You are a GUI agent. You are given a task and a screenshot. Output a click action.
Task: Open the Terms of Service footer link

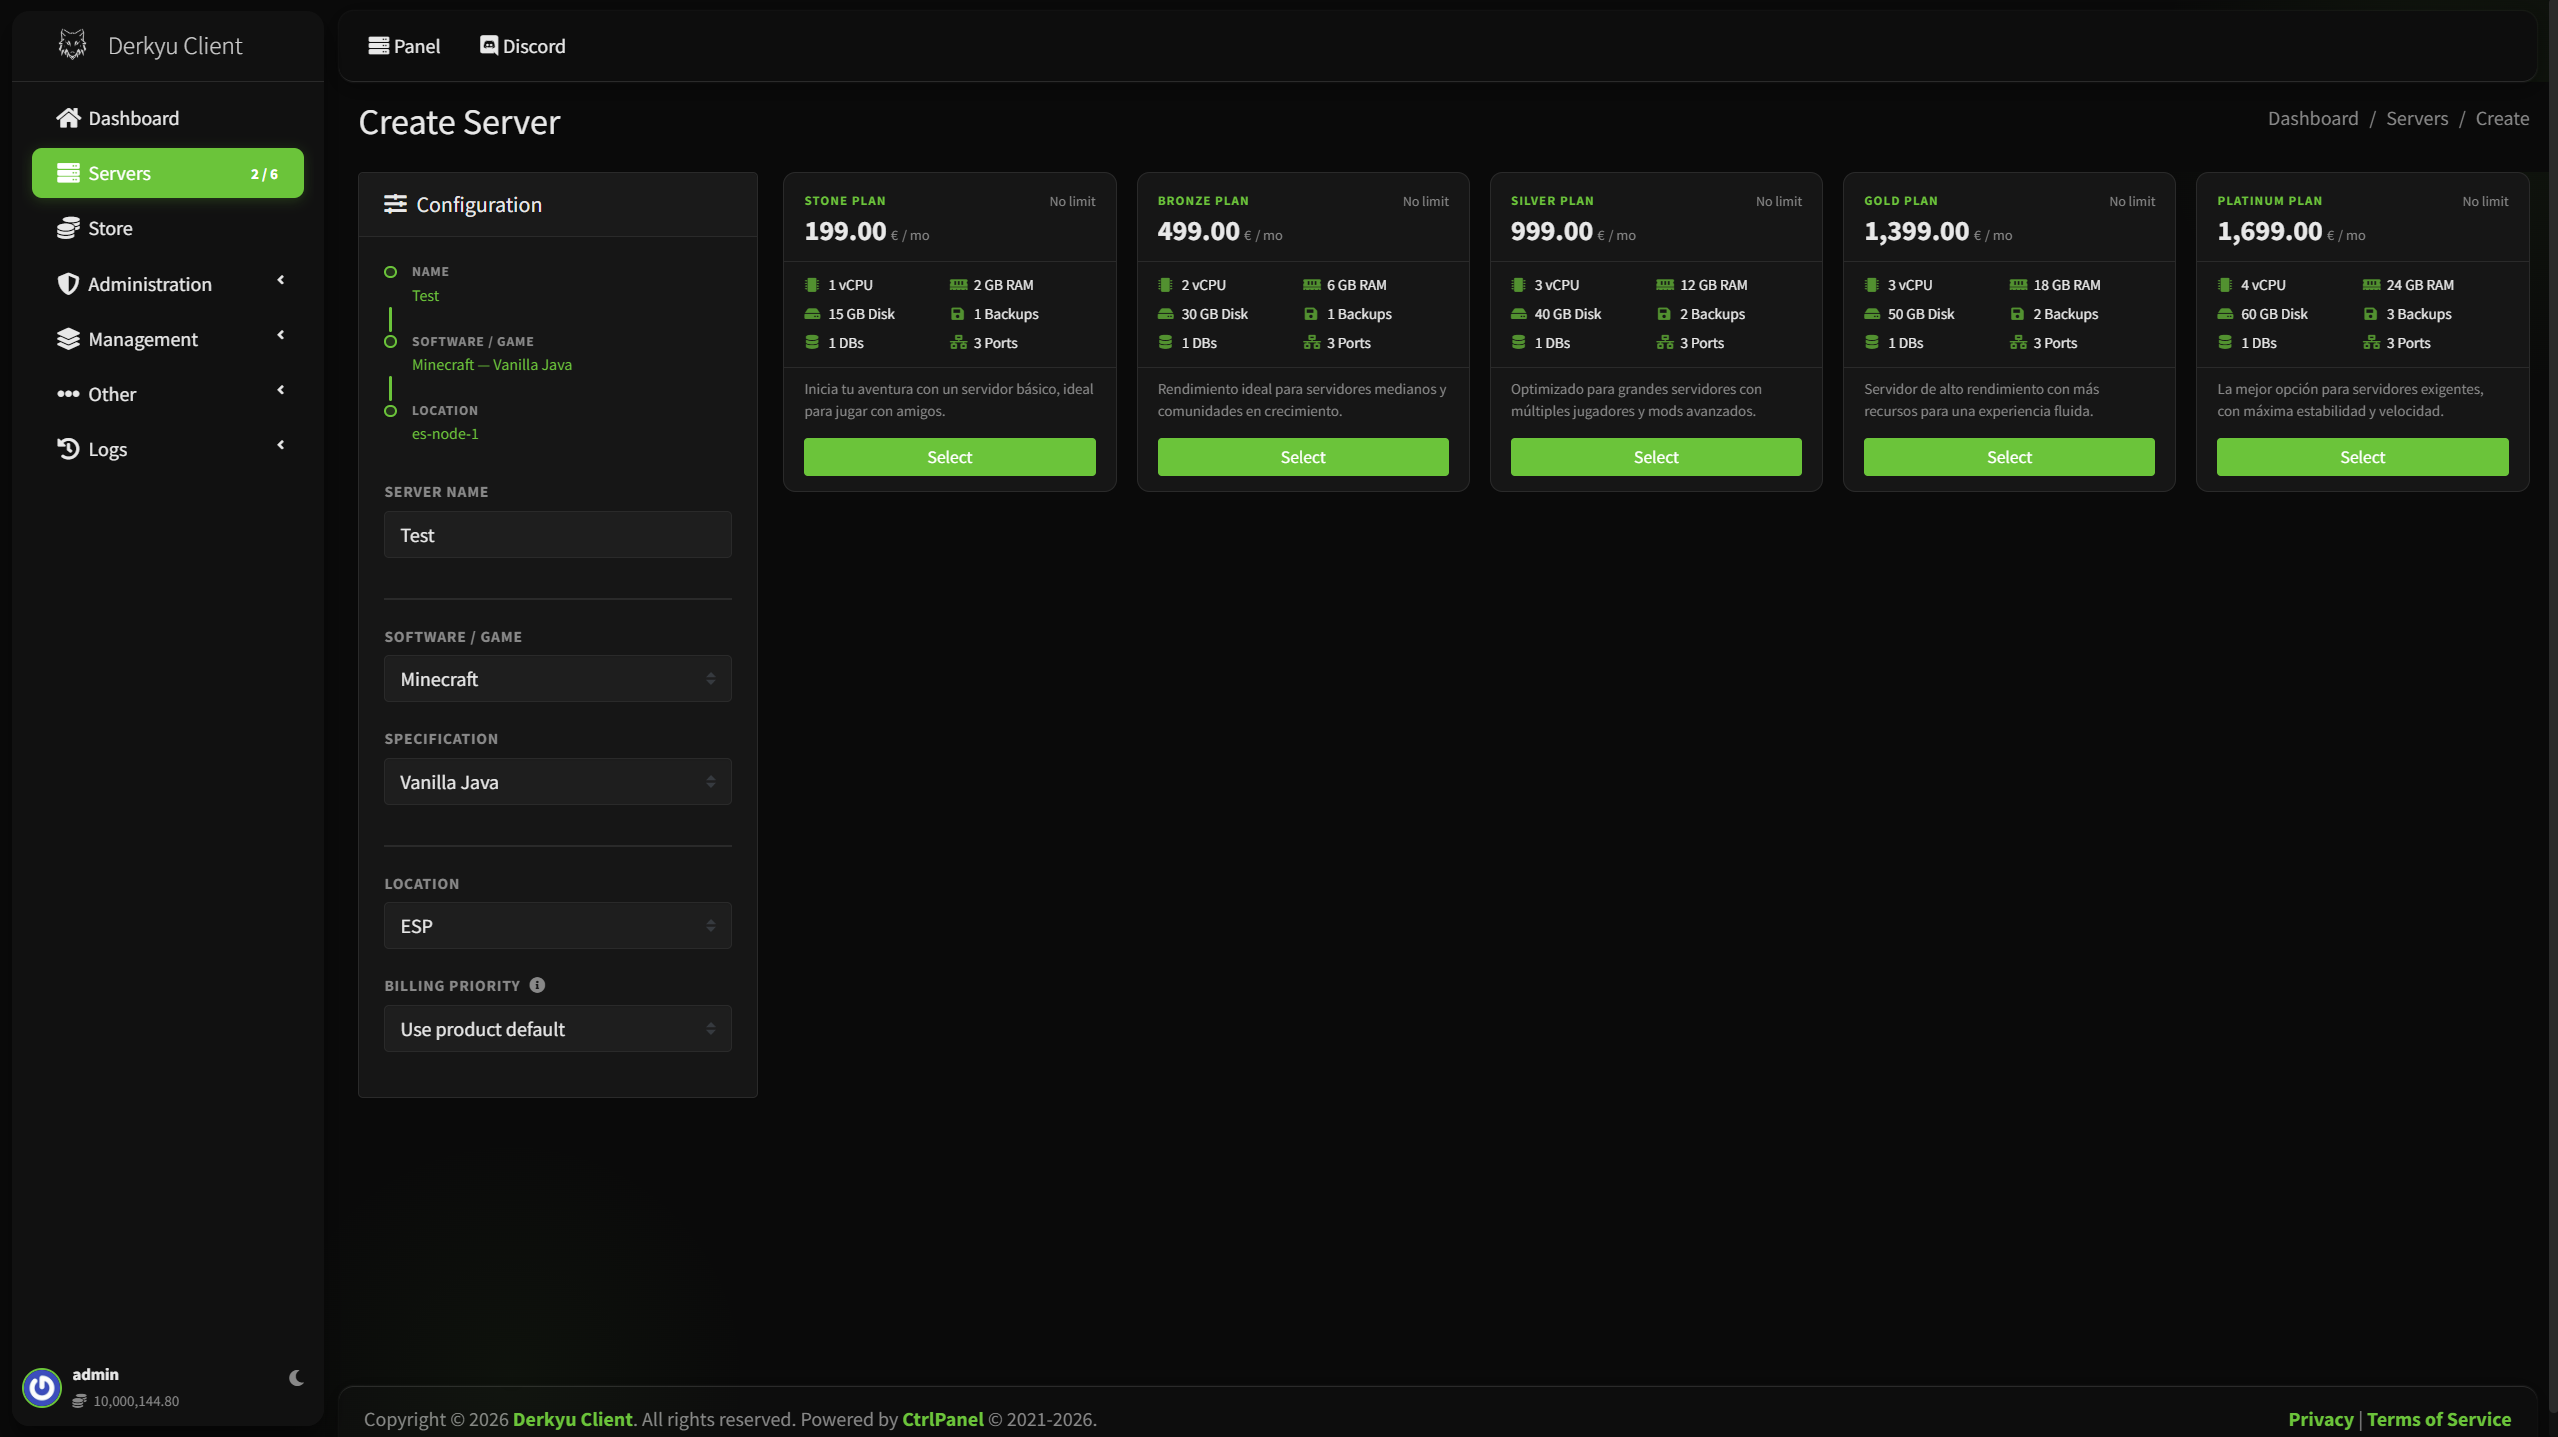[x=2439, y=1419]
